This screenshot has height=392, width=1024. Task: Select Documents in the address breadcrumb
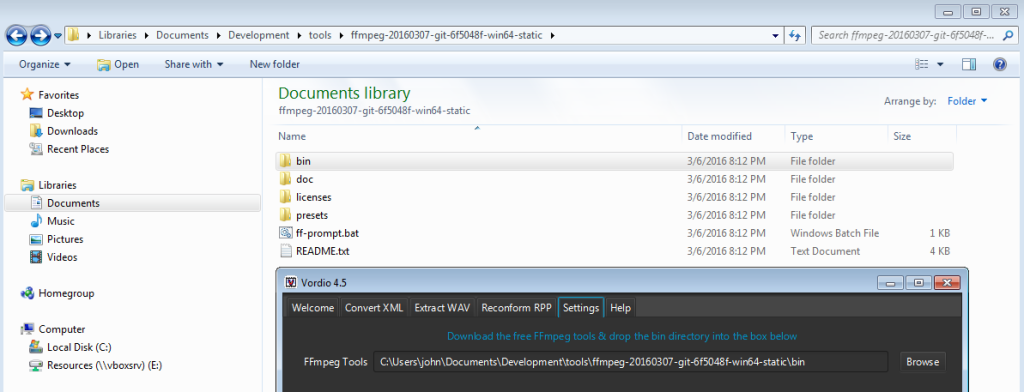click(182, 35)
